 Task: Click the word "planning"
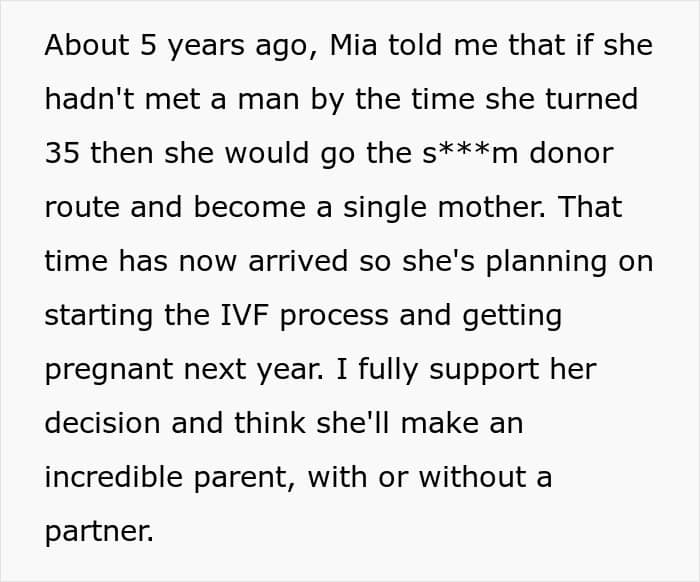(x=546, y=262)
